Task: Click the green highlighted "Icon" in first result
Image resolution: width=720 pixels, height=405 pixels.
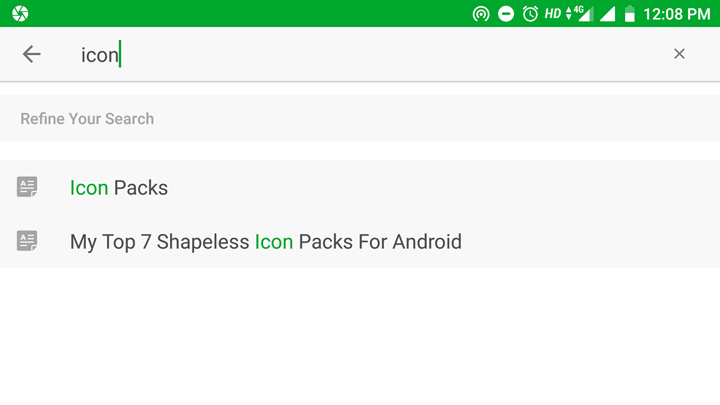Action: [89, 188]
